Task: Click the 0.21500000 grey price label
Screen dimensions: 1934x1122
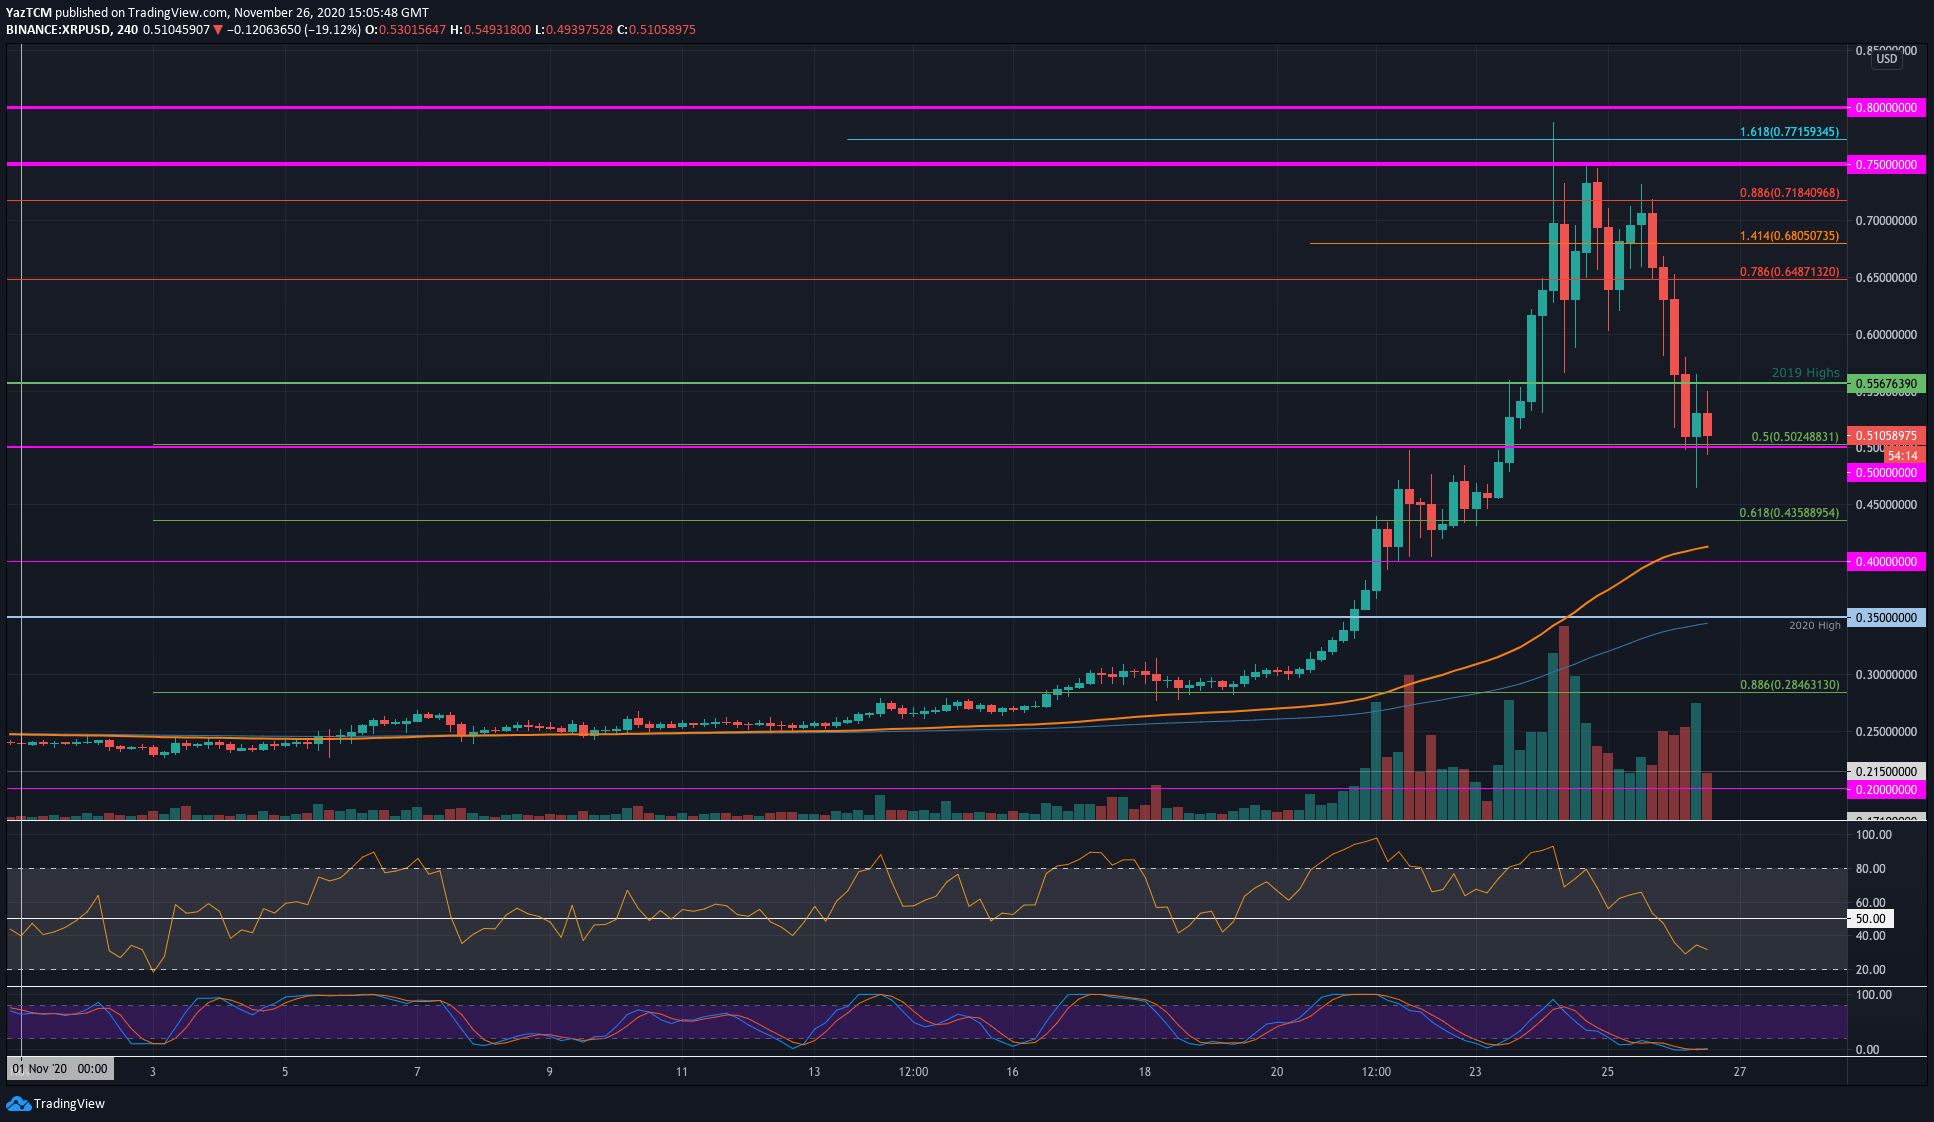Action: click(1885, 772)
